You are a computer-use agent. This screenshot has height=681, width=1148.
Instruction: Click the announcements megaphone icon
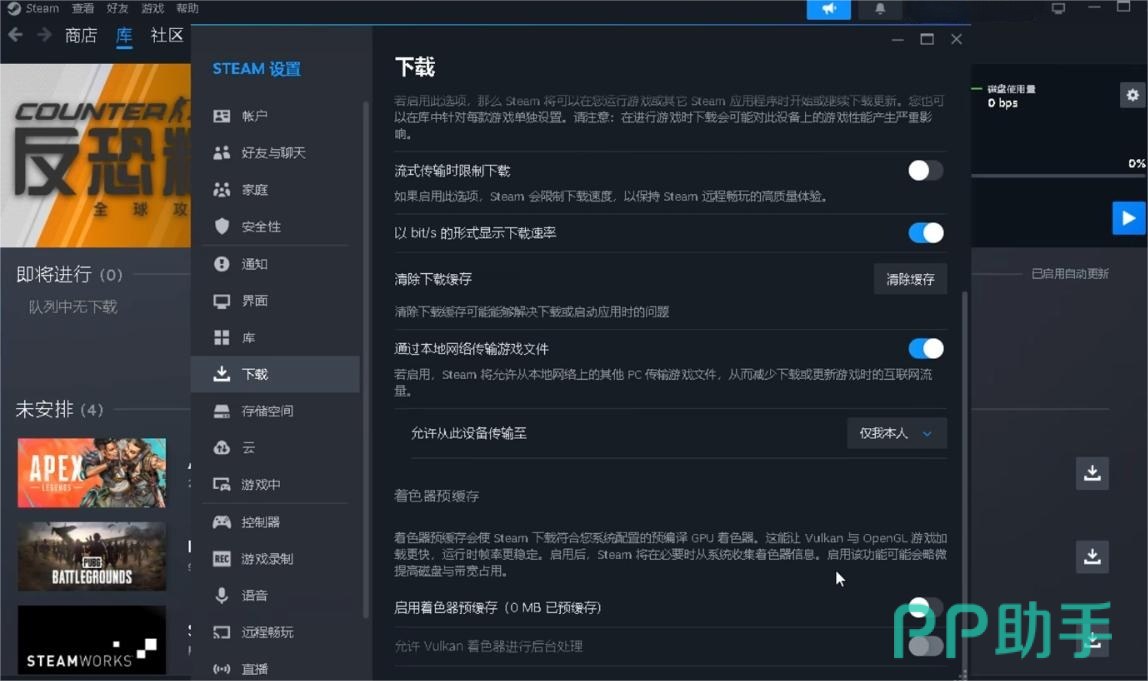pyautogui.click(x=828, y=9)
